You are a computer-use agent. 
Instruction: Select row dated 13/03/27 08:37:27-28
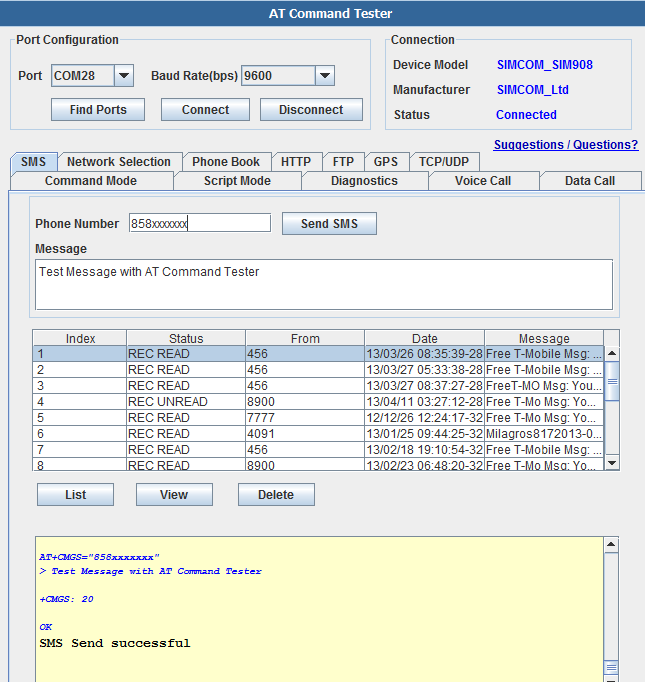(318, 386)
